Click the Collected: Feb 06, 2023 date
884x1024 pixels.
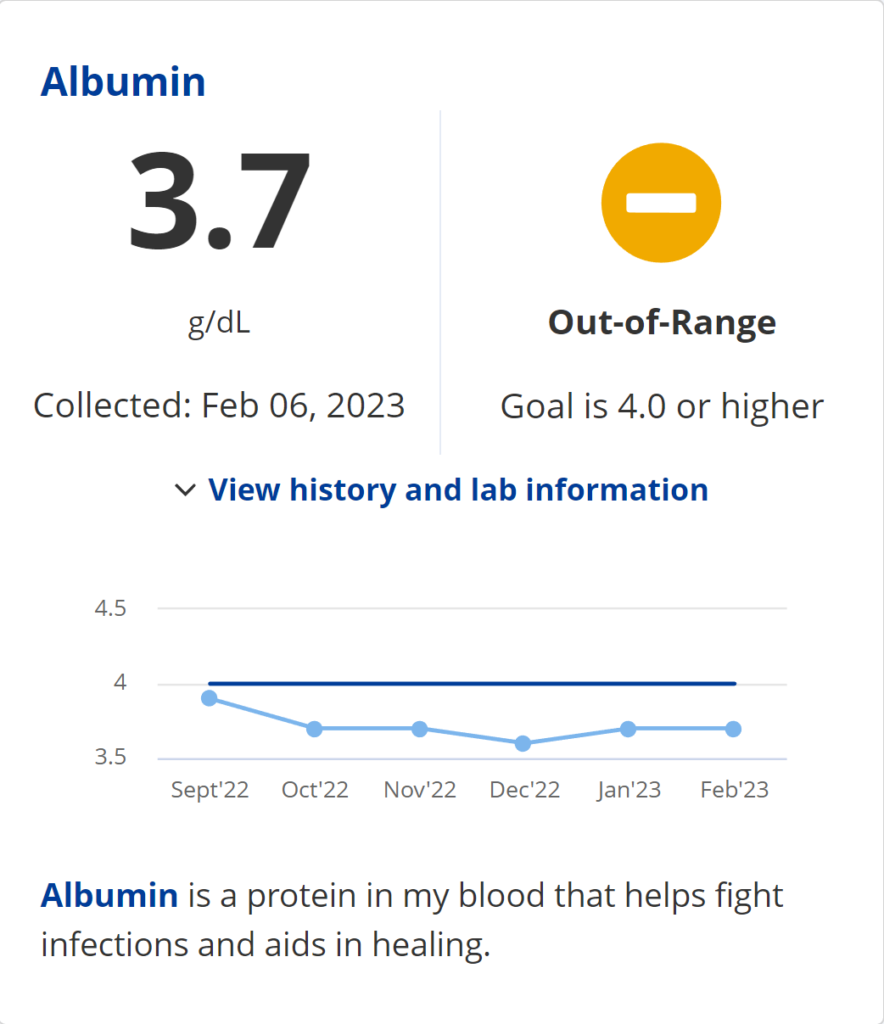coord(219,406)
